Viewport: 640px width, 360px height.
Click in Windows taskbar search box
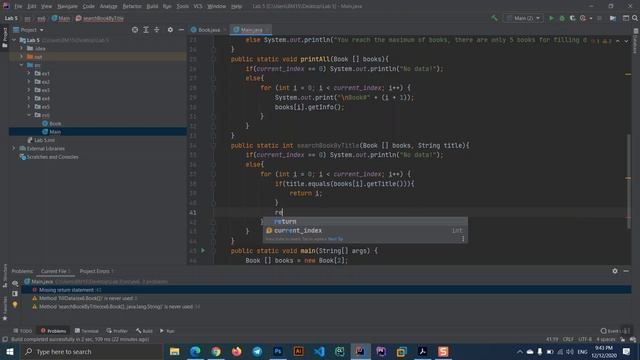[x=92, y=351]
